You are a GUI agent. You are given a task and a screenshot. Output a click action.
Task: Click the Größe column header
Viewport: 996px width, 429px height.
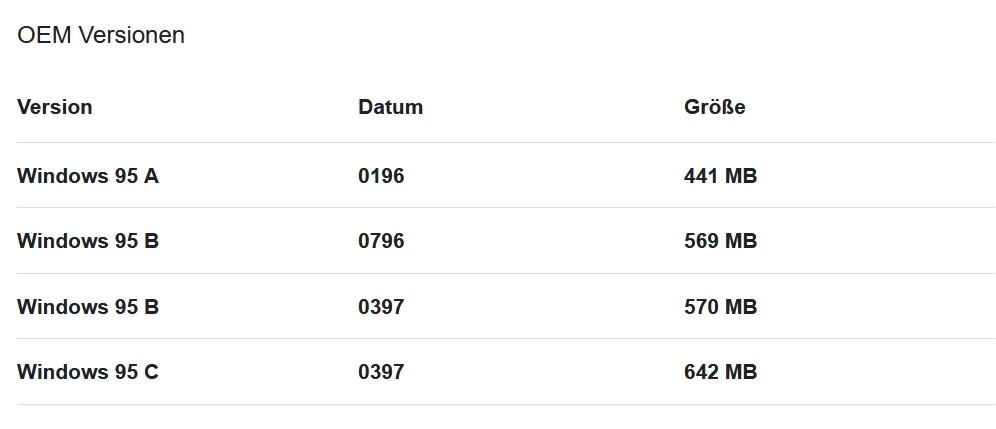715,107
